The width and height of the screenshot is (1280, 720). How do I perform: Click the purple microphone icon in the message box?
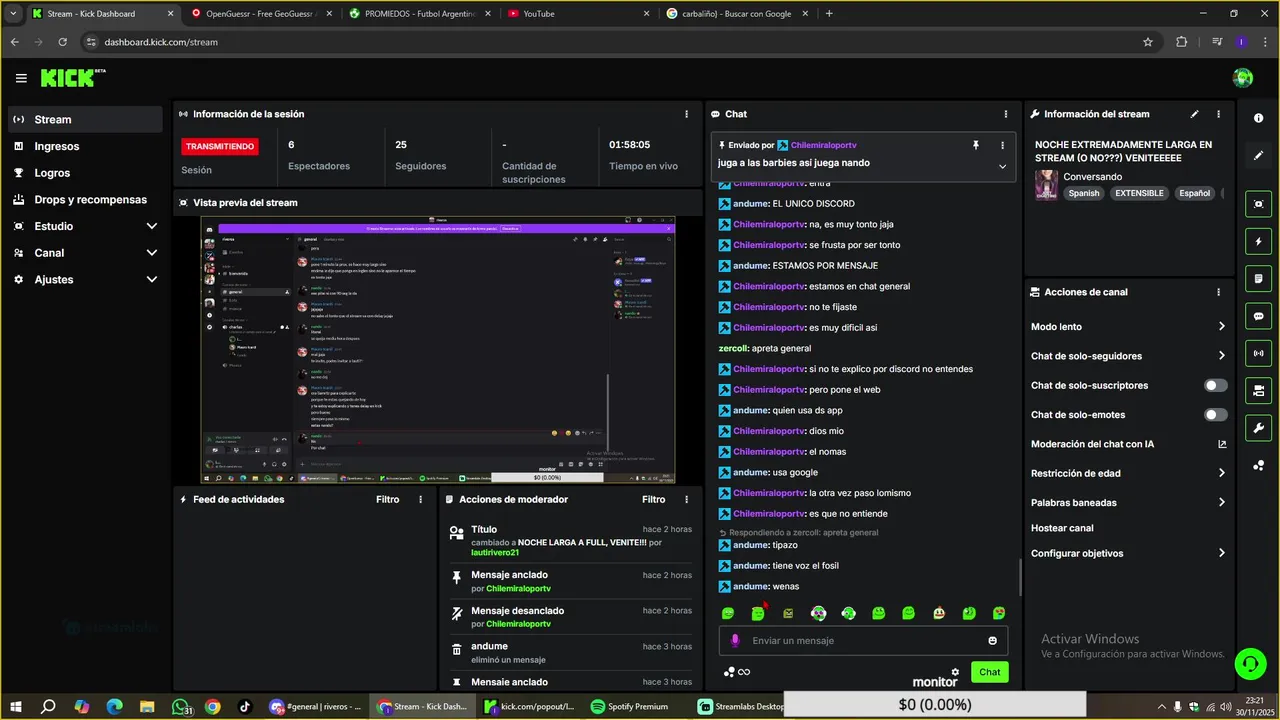pos(735,640)
